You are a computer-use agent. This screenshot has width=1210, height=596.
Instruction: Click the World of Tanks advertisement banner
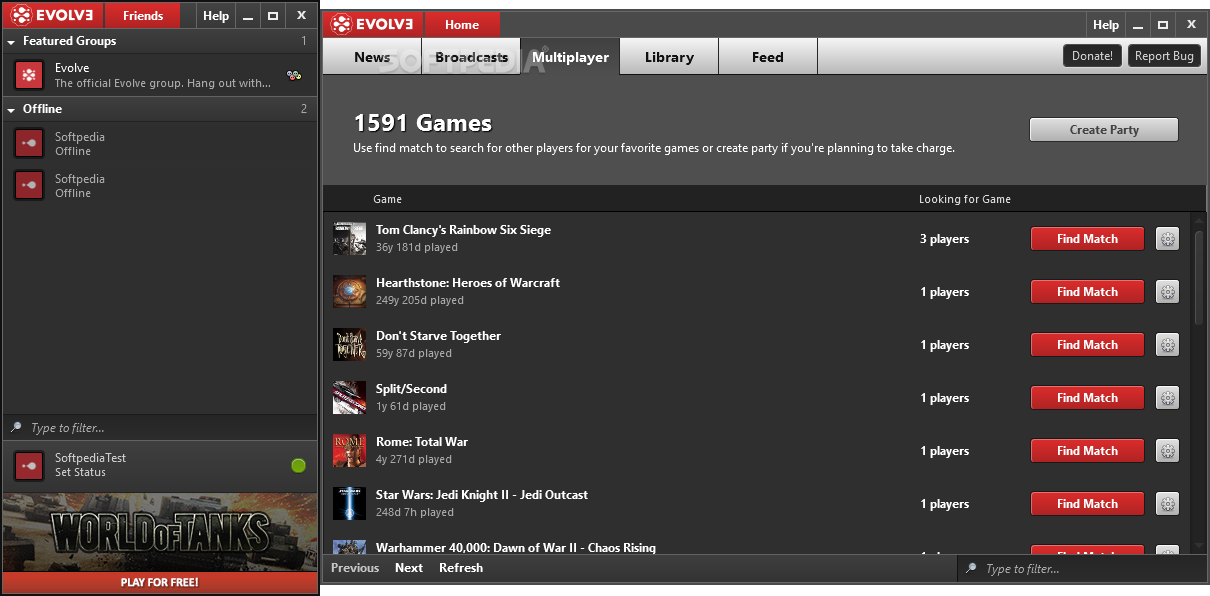tap(160, 533)
